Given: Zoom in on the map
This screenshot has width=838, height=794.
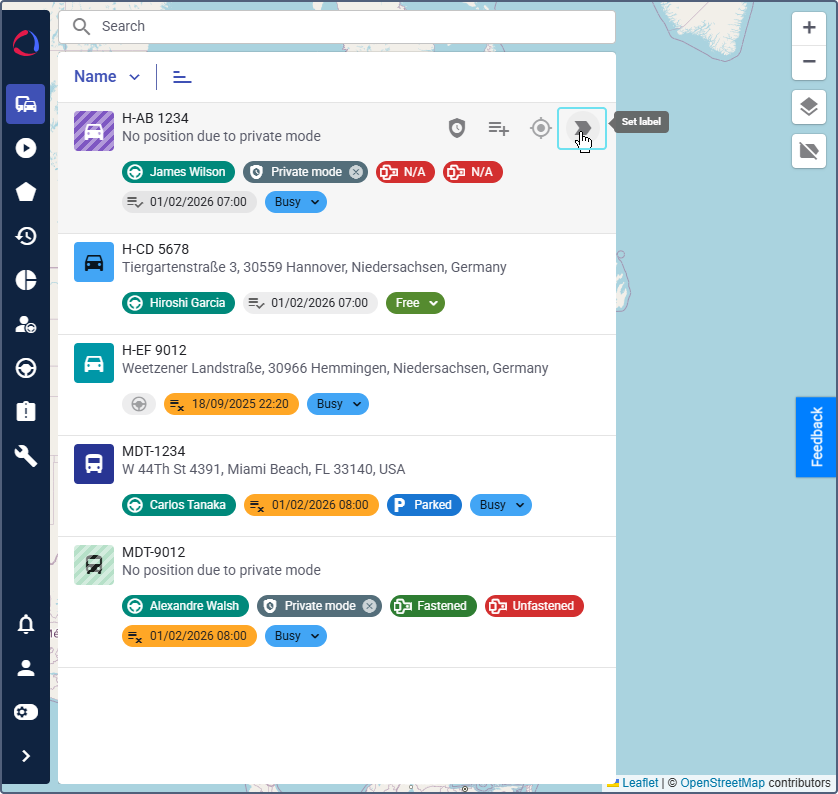Looking at the screenshot, I should (x=809, y=27).
